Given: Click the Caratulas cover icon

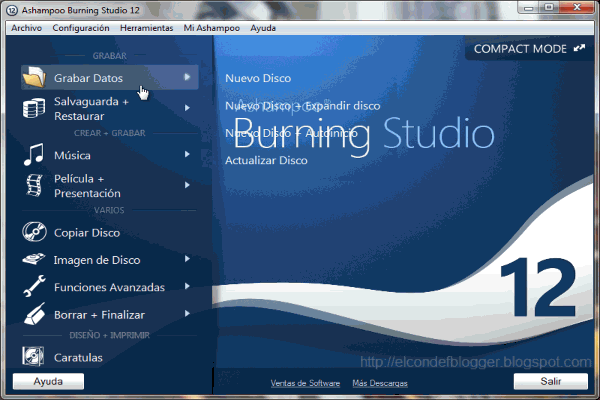Looking at the screenshot, I should point(35,355).
